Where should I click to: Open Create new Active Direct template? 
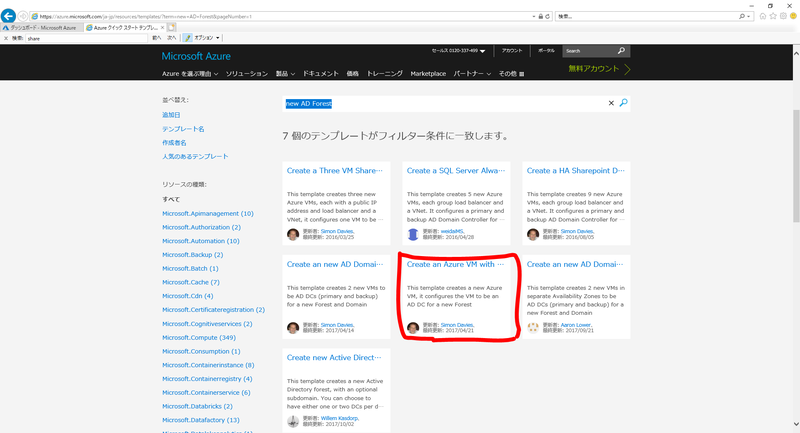(x=334, y=358)
